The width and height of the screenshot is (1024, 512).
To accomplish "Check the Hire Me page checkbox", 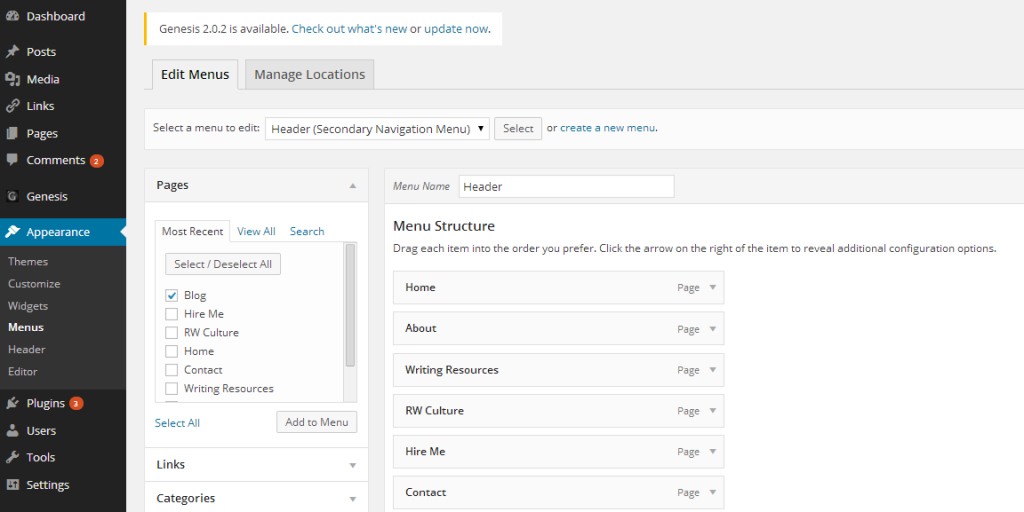I will (x=171, y=314).
